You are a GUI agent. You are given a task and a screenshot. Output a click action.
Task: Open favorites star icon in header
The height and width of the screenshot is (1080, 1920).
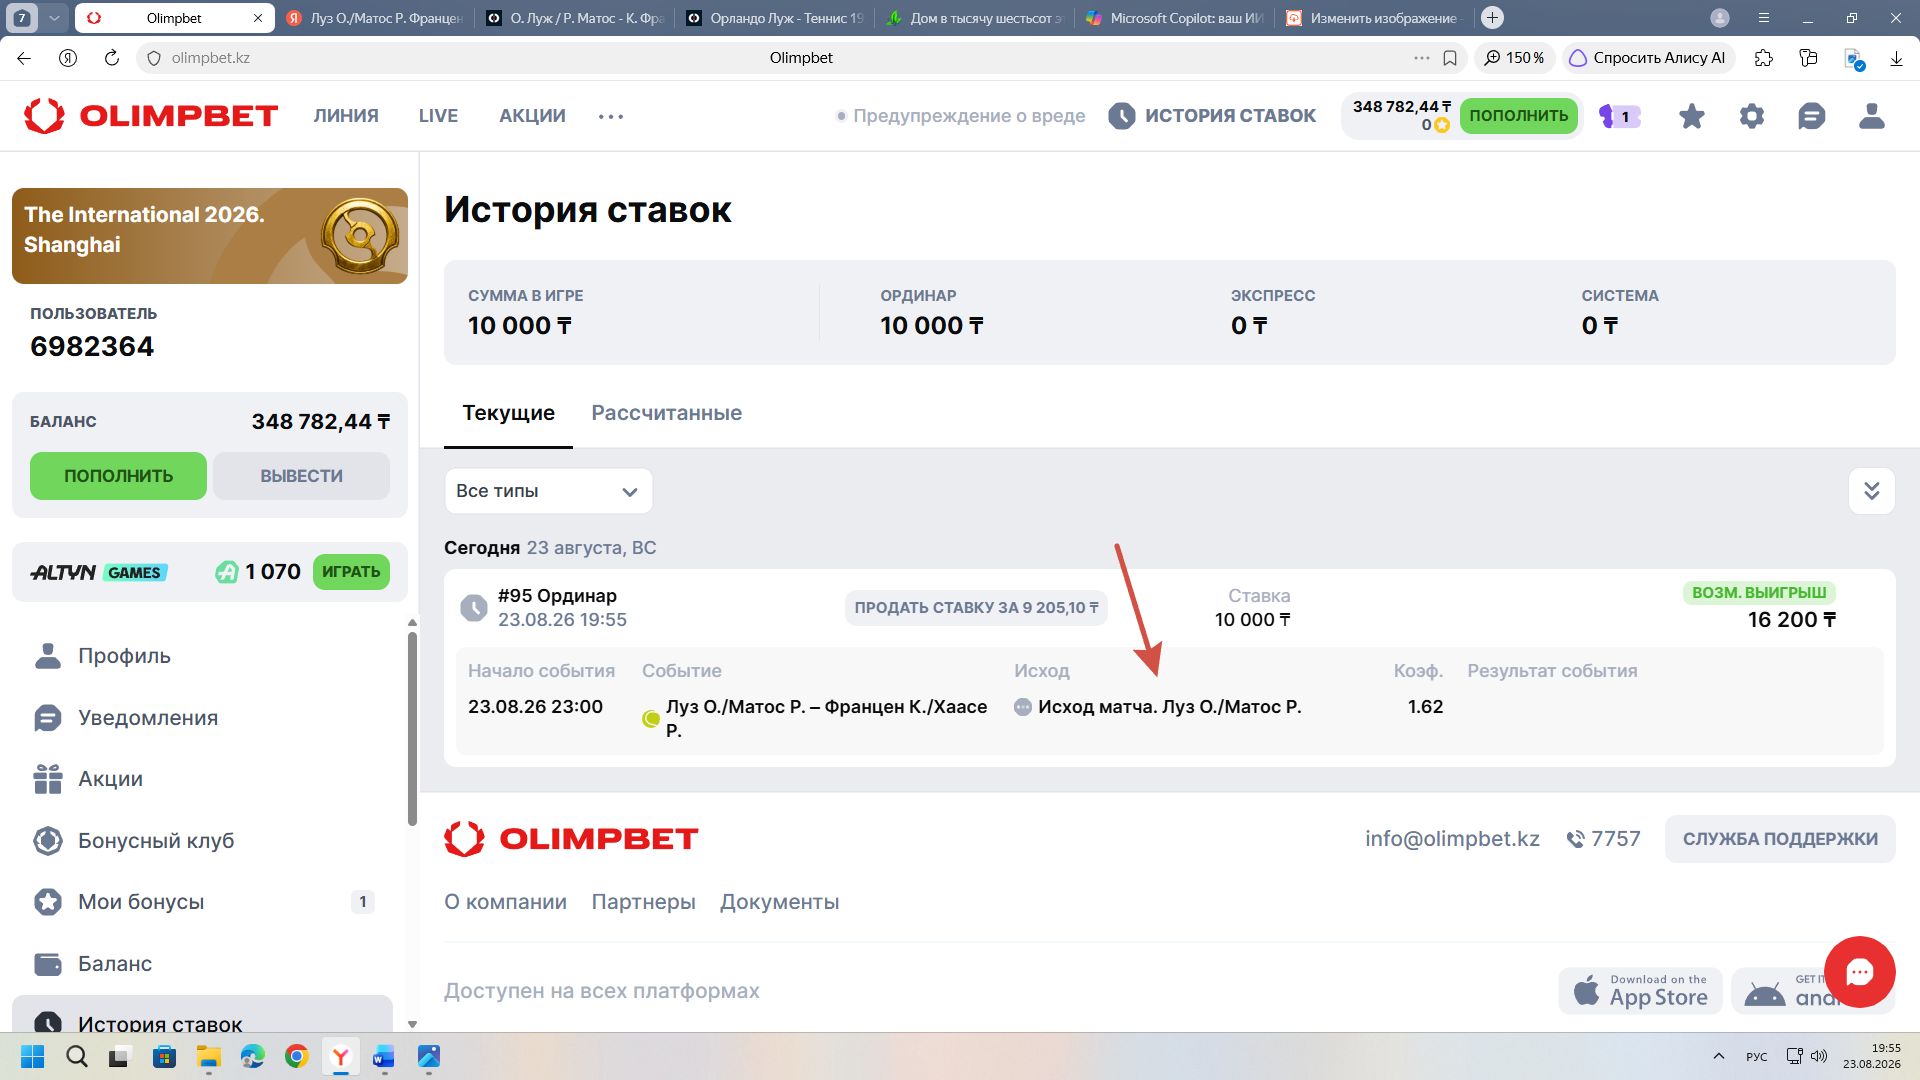pos(1691,116)
